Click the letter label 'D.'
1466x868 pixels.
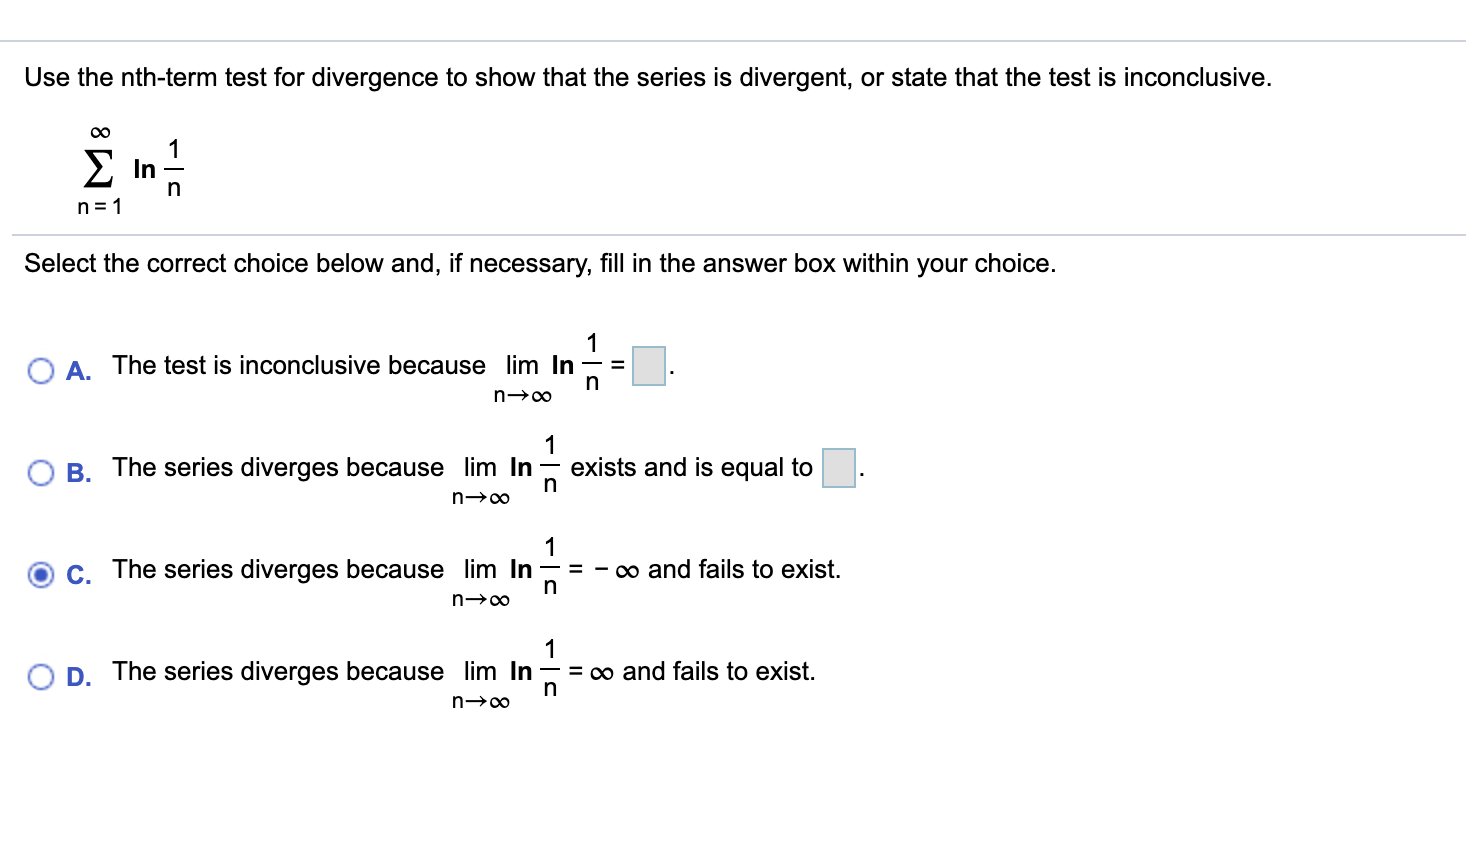click(79, 677)
